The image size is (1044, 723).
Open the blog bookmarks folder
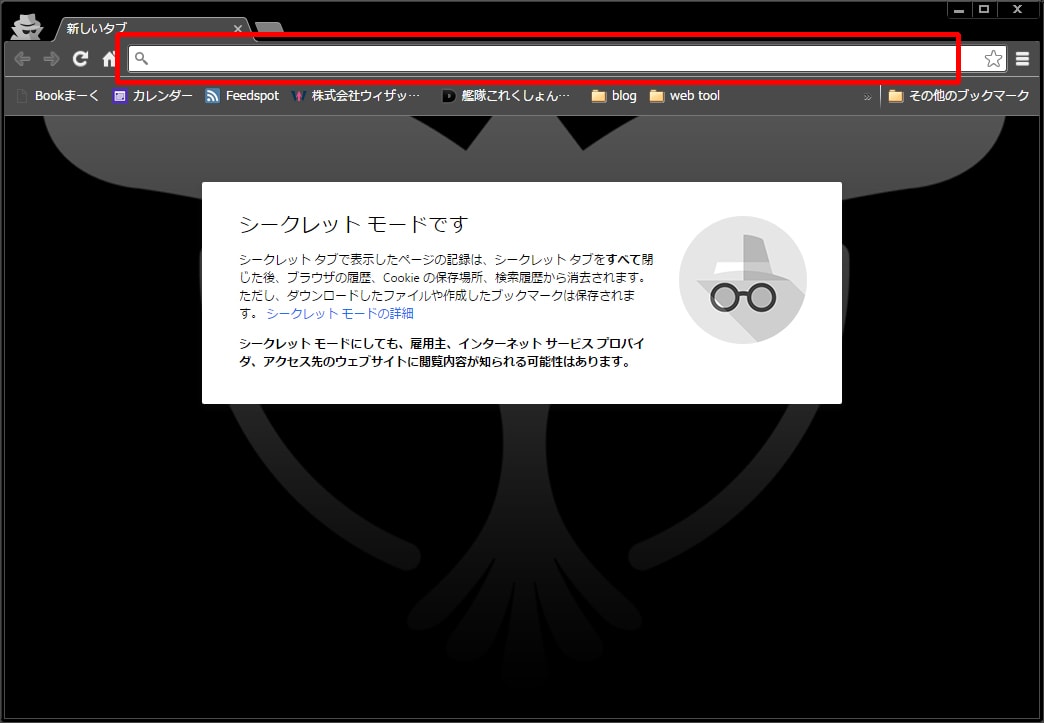coord(612,95)
